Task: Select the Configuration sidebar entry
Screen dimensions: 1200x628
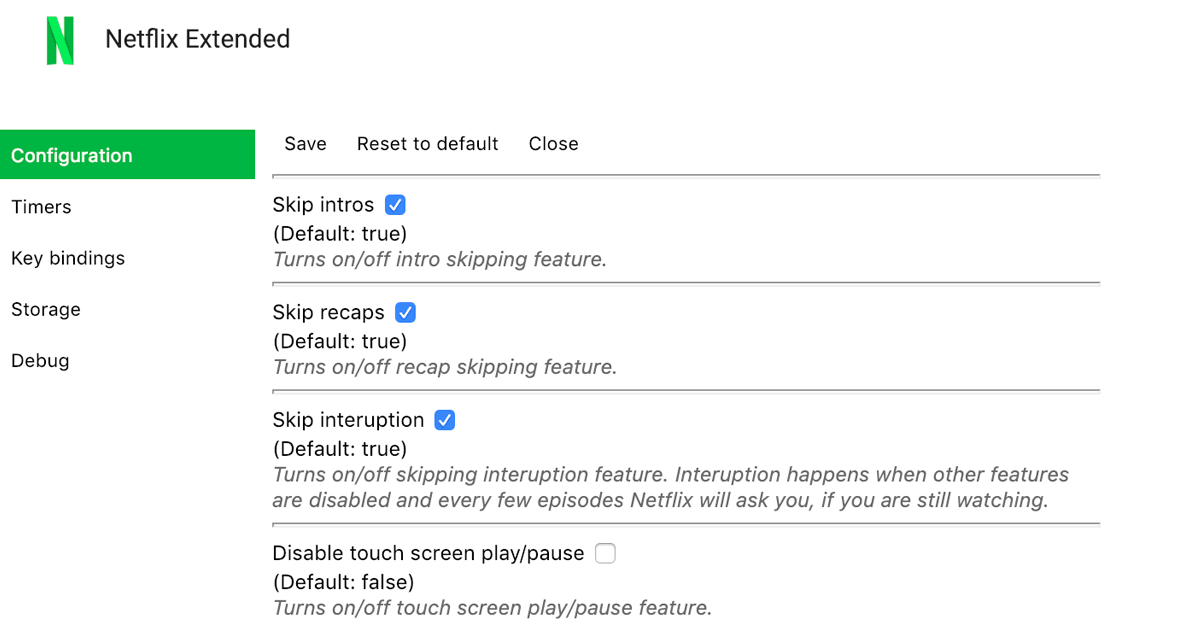Action: (x=71, y=155)
